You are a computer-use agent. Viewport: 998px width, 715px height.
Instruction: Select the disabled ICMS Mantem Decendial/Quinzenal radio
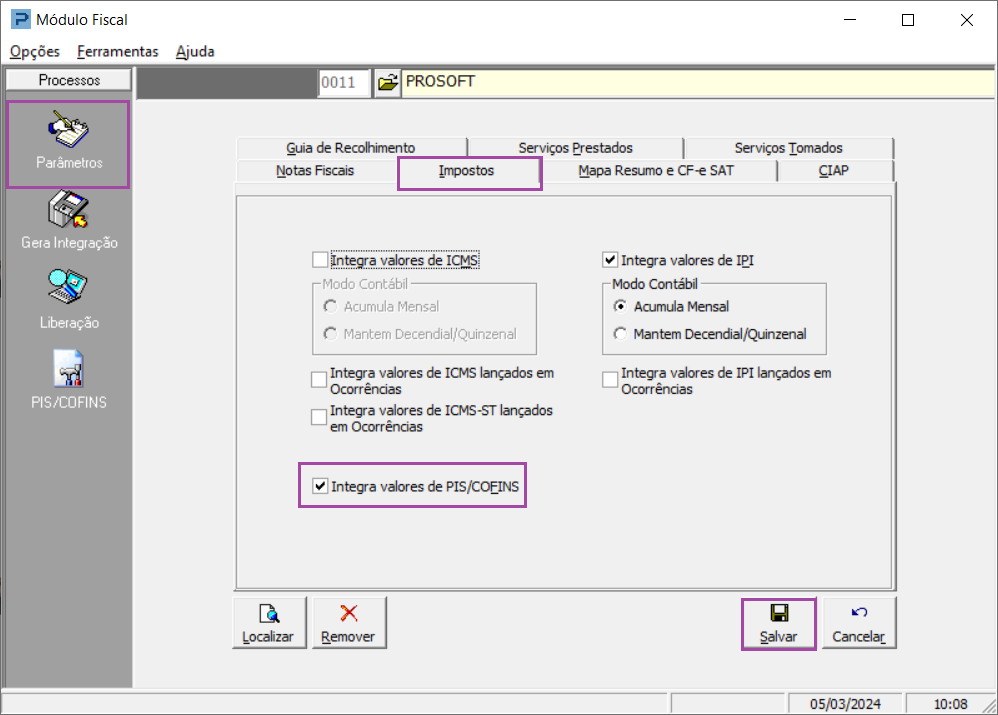pos(330,334)
